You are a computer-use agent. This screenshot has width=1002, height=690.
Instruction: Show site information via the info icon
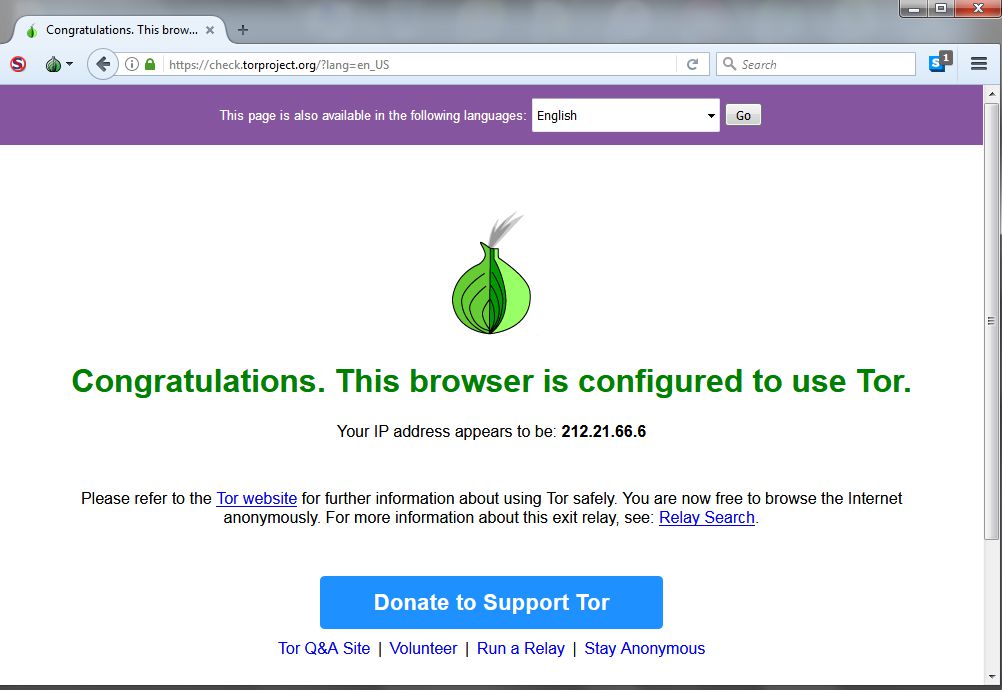(132, 64)
